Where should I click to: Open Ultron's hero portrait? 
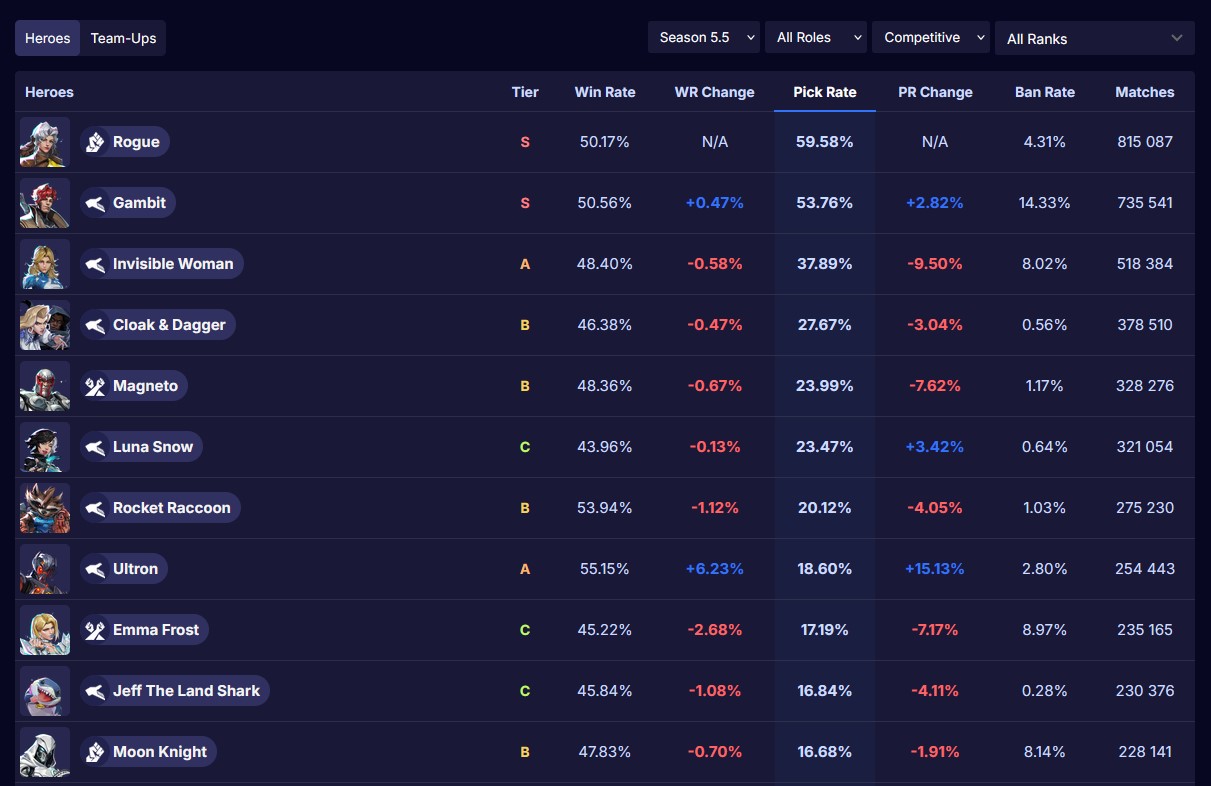45,569
